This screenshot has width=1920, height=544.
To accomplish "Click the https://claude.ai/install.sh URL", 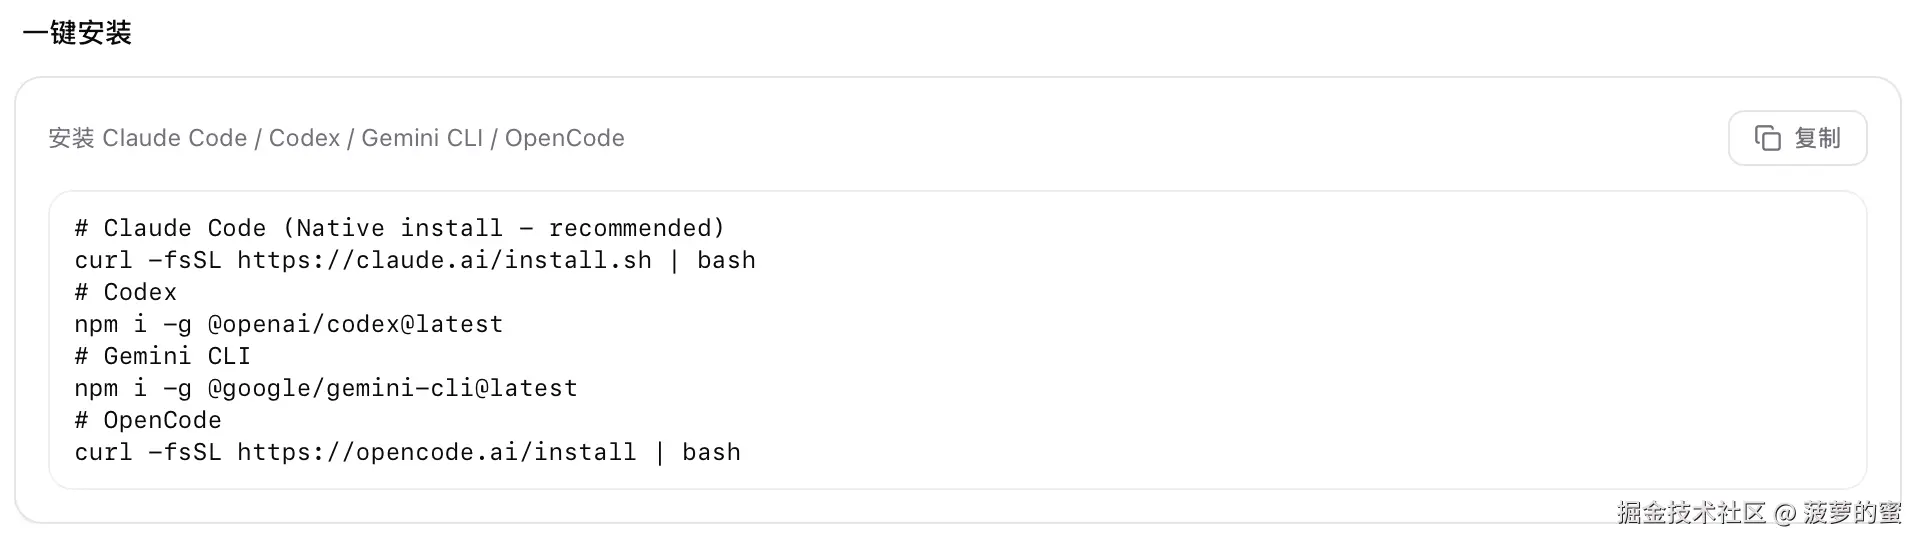I will [x=444, y=260].
